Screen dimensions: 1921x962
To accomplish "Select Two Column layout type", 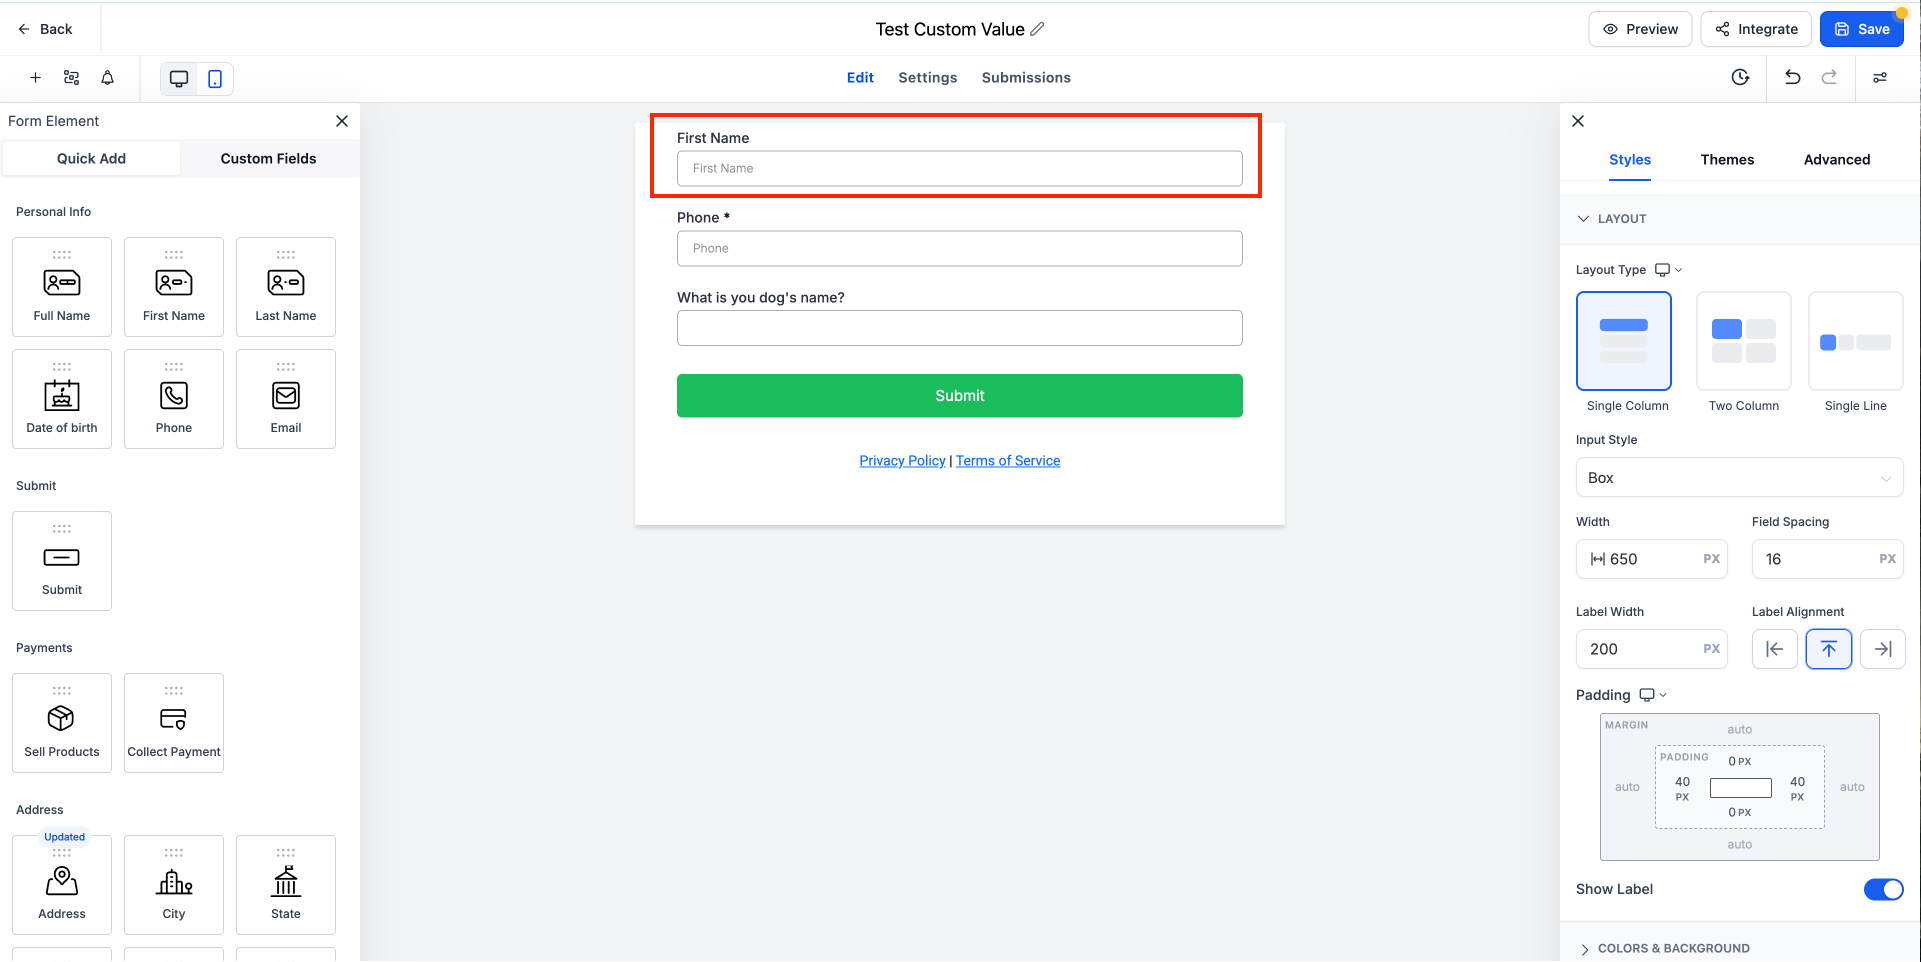I will click(x=1743, y=342).
